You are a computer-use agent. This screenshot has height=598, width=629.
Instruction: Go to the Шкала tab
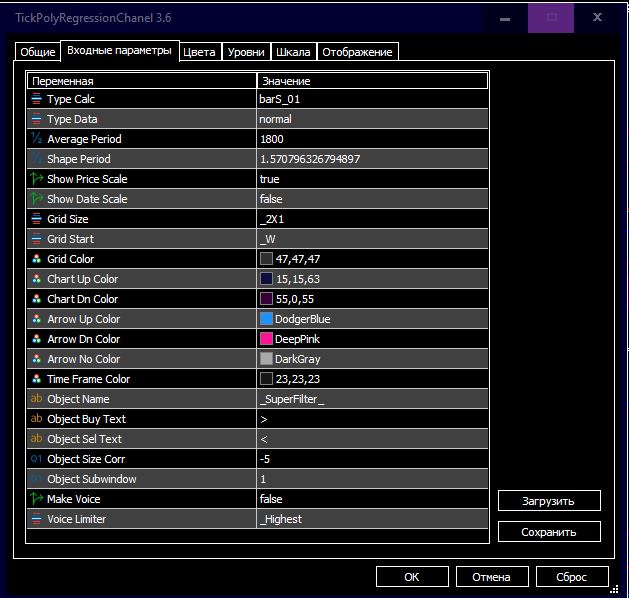pyautogui.click(x=293, y=52)
